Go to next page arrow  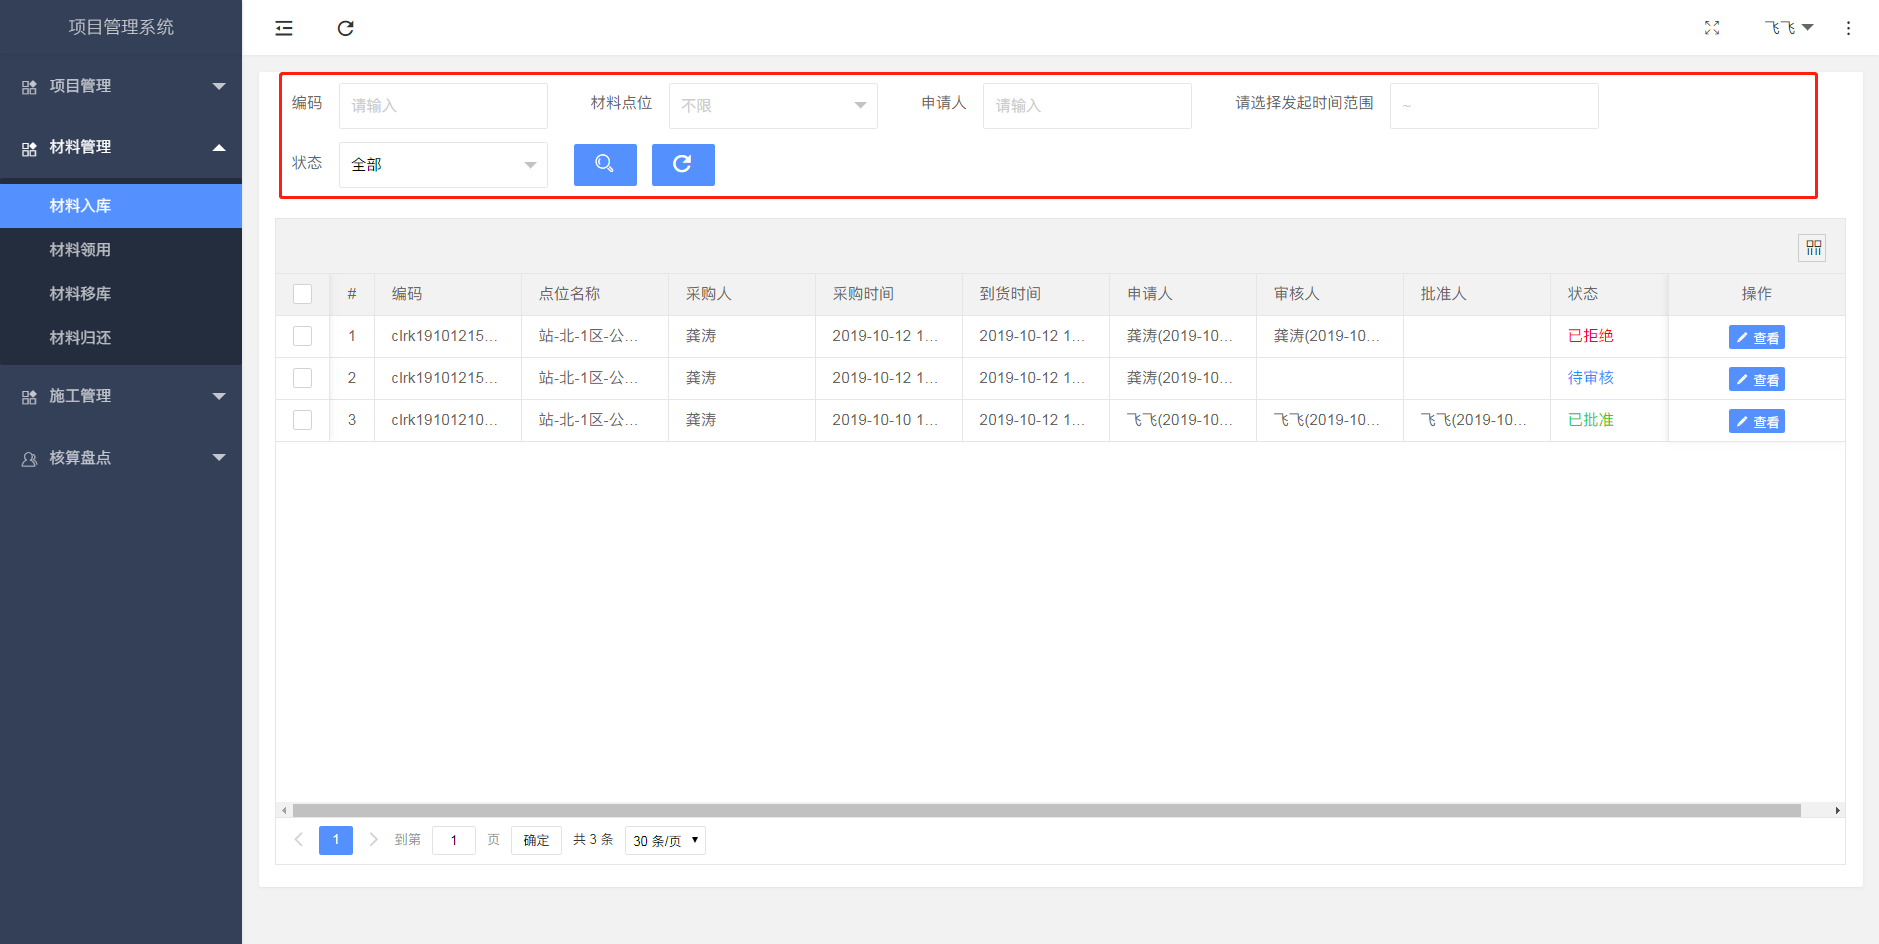[x=373, y=840]
